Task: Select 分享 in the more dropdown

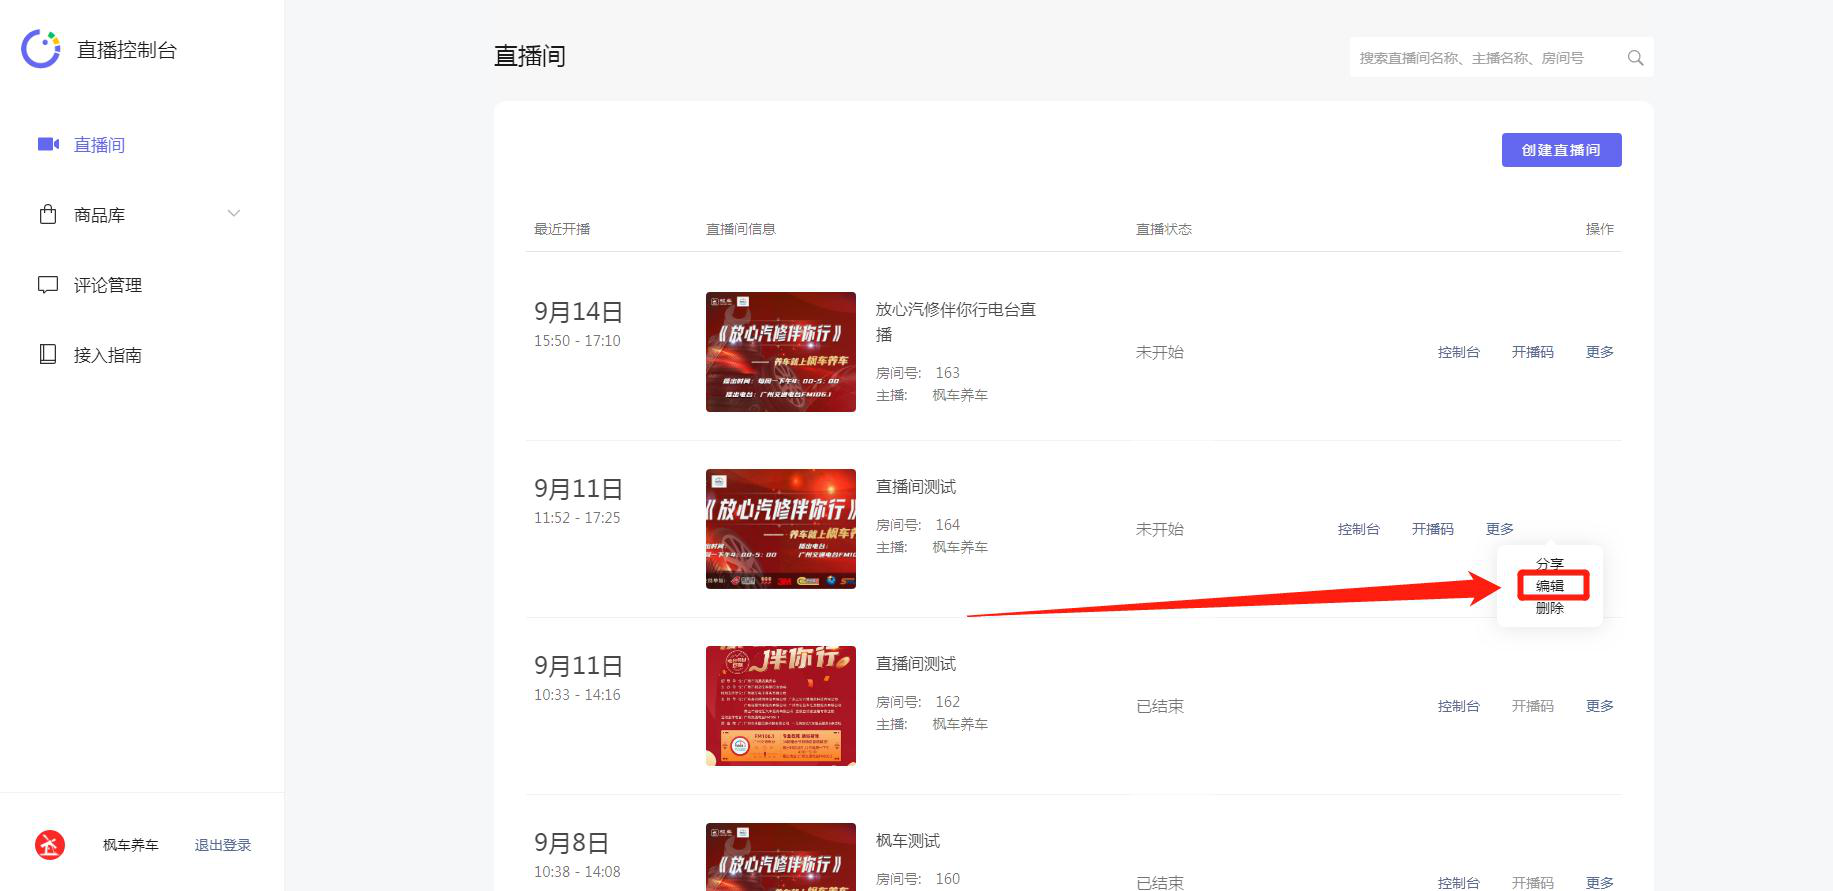Action: [1550, 564]
